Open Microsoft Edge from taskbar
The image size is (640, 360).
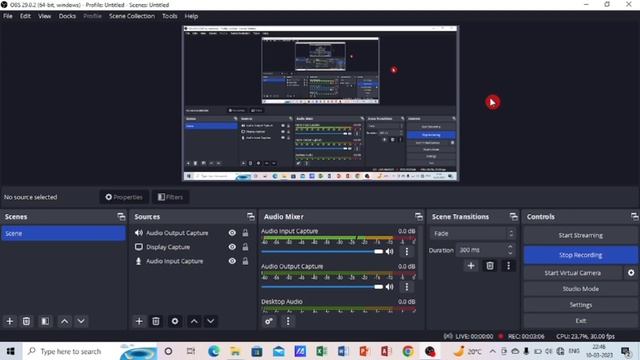(213, 351)
